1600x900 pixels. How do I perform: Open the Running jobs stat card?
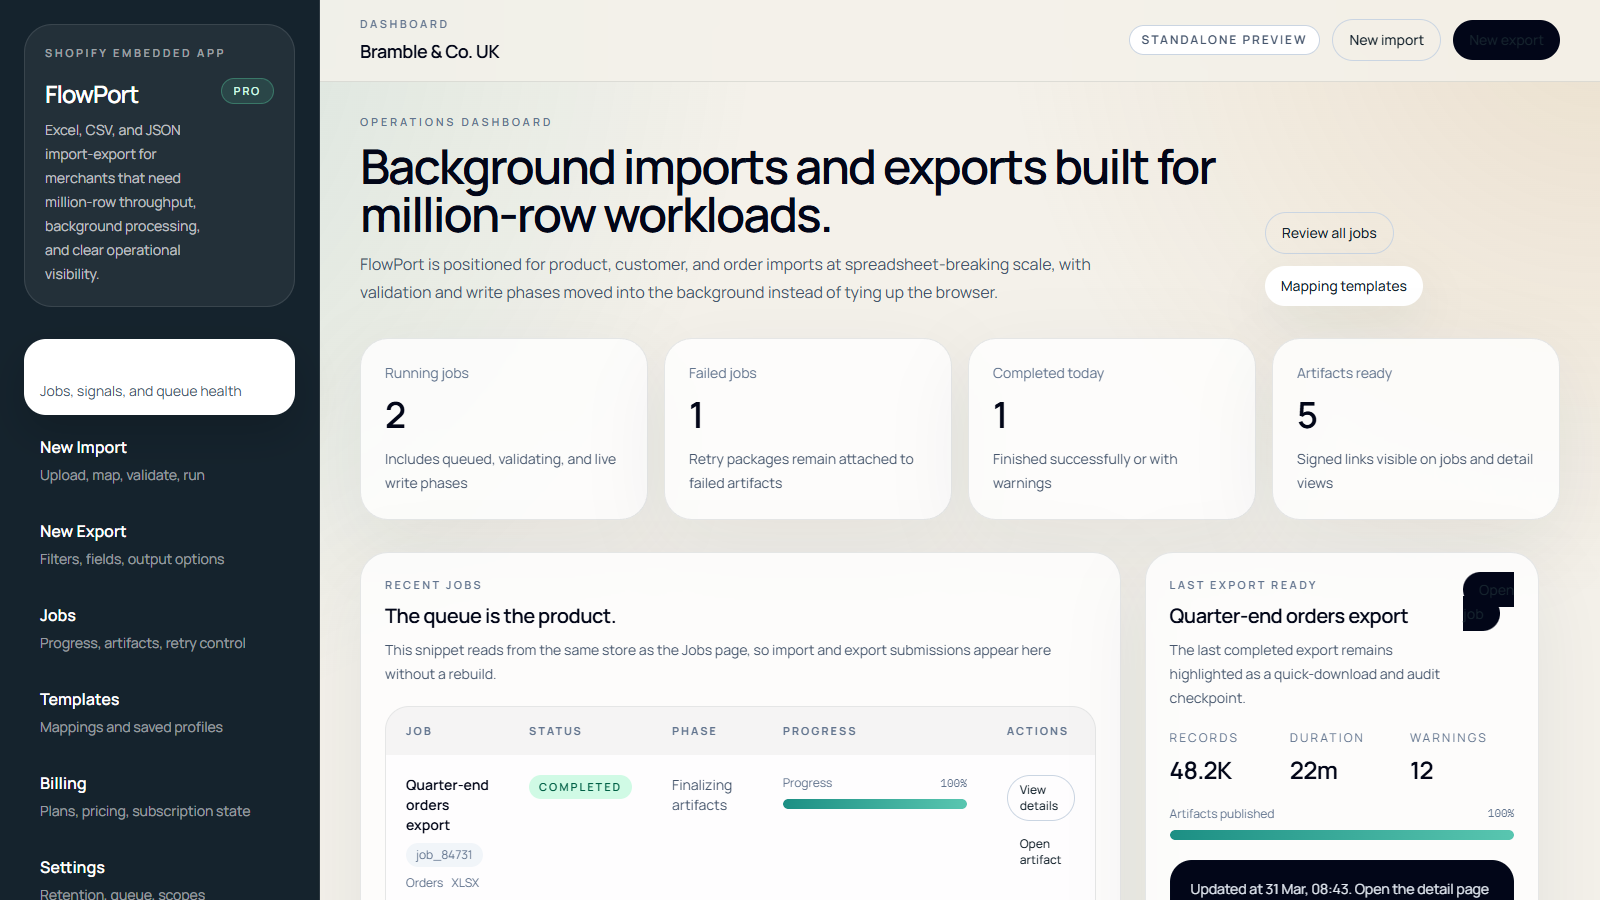504,429
